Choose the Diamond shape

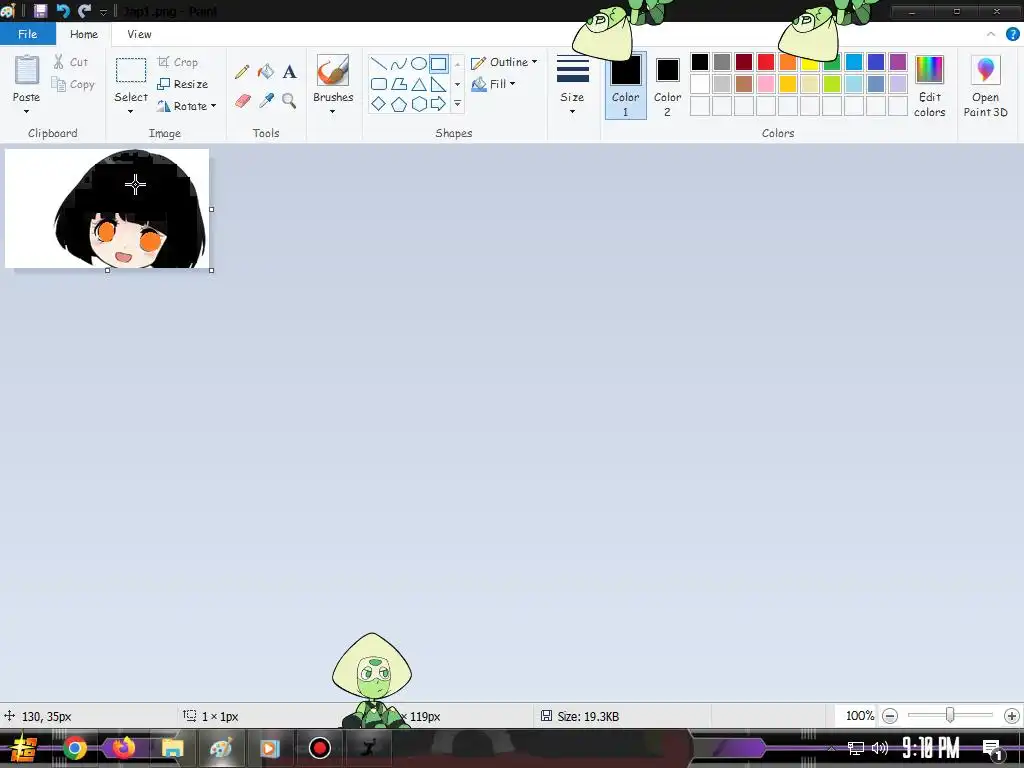click(x=378, y=104)
